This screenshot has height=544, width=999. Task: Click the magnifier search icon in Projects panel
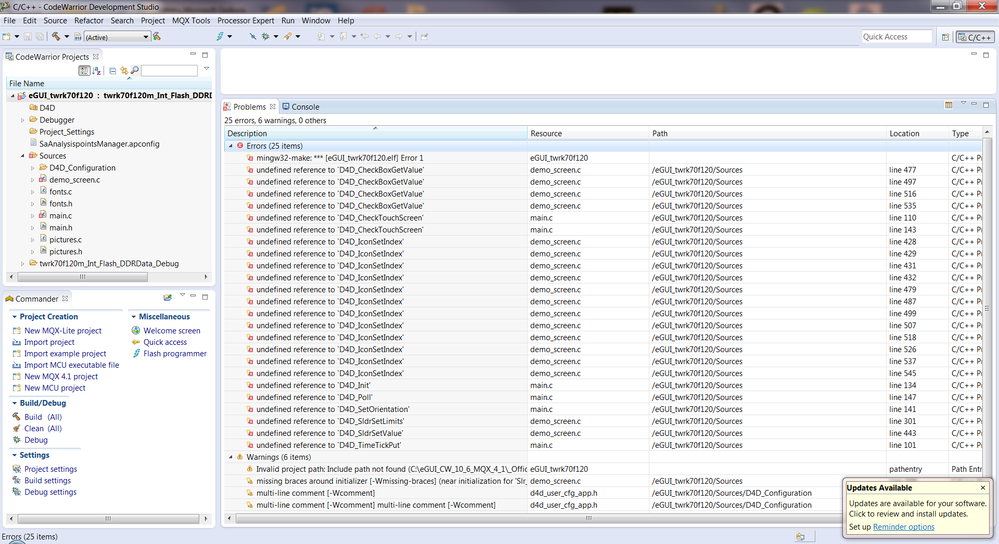point(134,71)
